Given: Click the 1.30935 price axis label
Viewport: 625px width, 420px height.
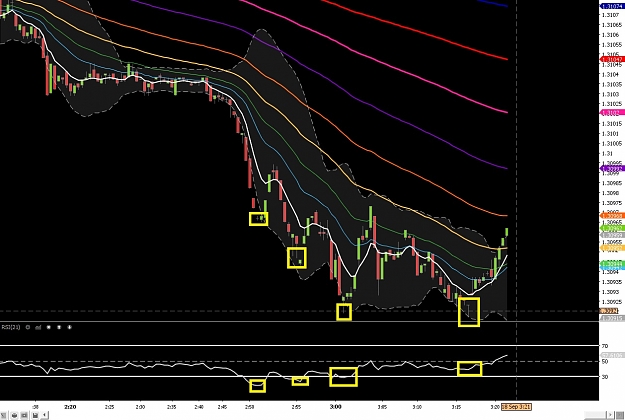Looking at the screenshot, I should (612, 282).
